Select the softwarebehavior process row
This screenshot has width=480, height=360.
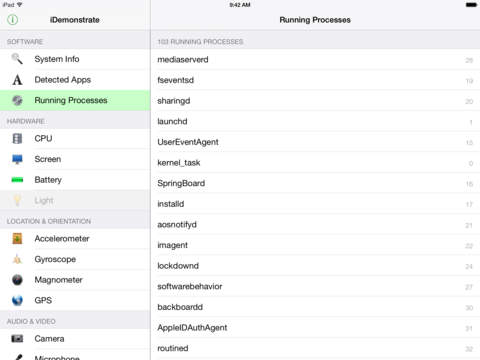315,286
